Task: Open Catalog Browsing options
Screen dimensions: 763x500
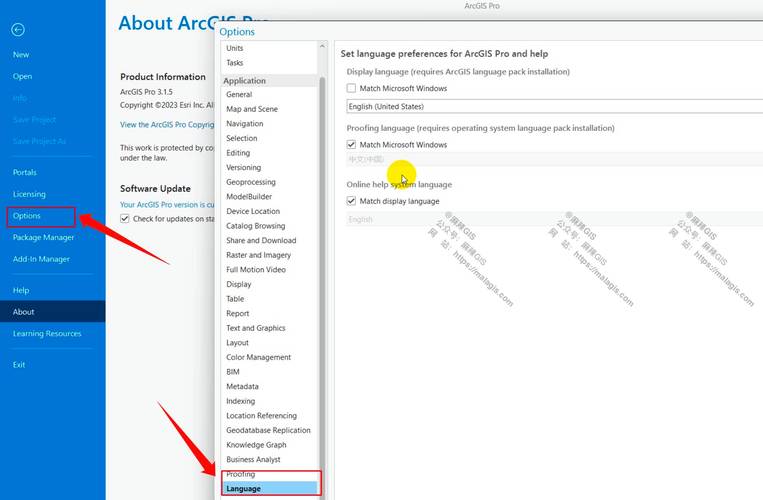Action: pos(256,226)
